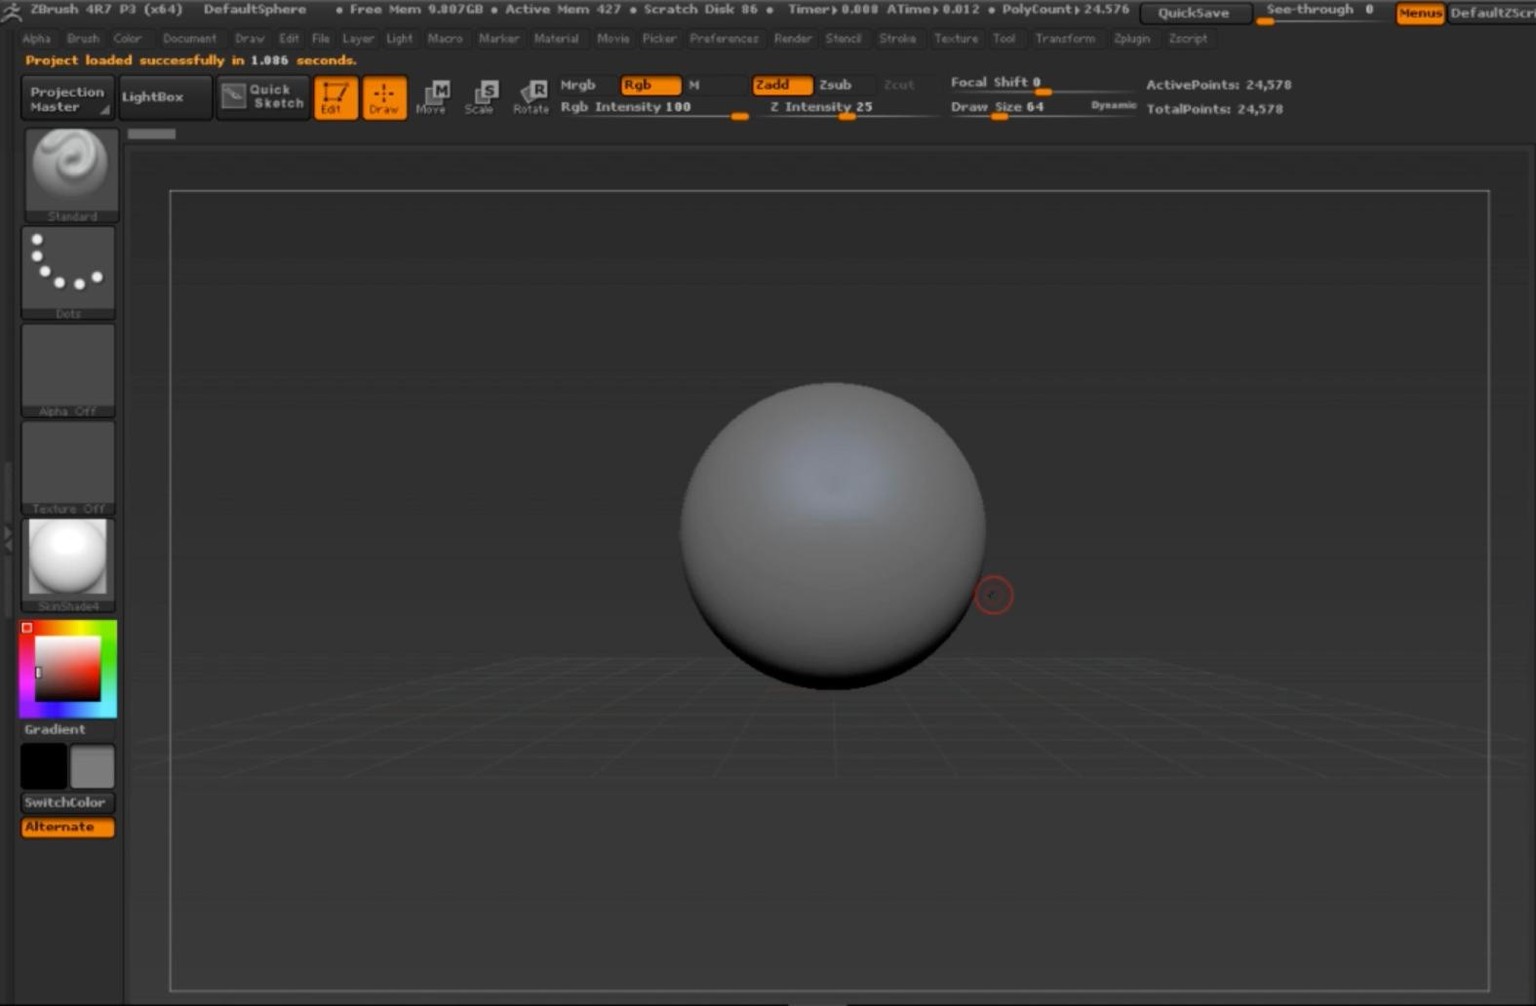Screen dimensions: 1536x1006
Task: Open the Layer menu
Action: [x=358, y=38]
